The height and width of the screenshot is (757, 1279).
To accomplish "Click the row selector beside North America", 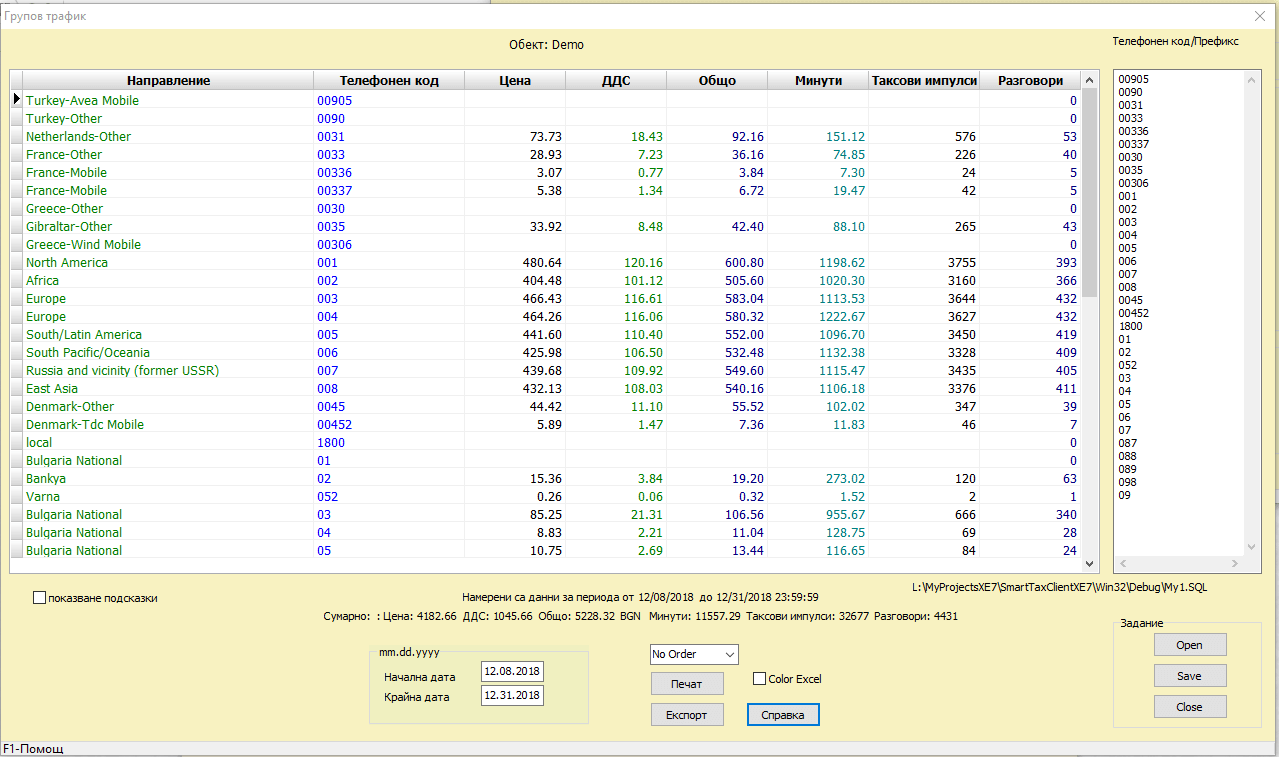I will 16,262.
